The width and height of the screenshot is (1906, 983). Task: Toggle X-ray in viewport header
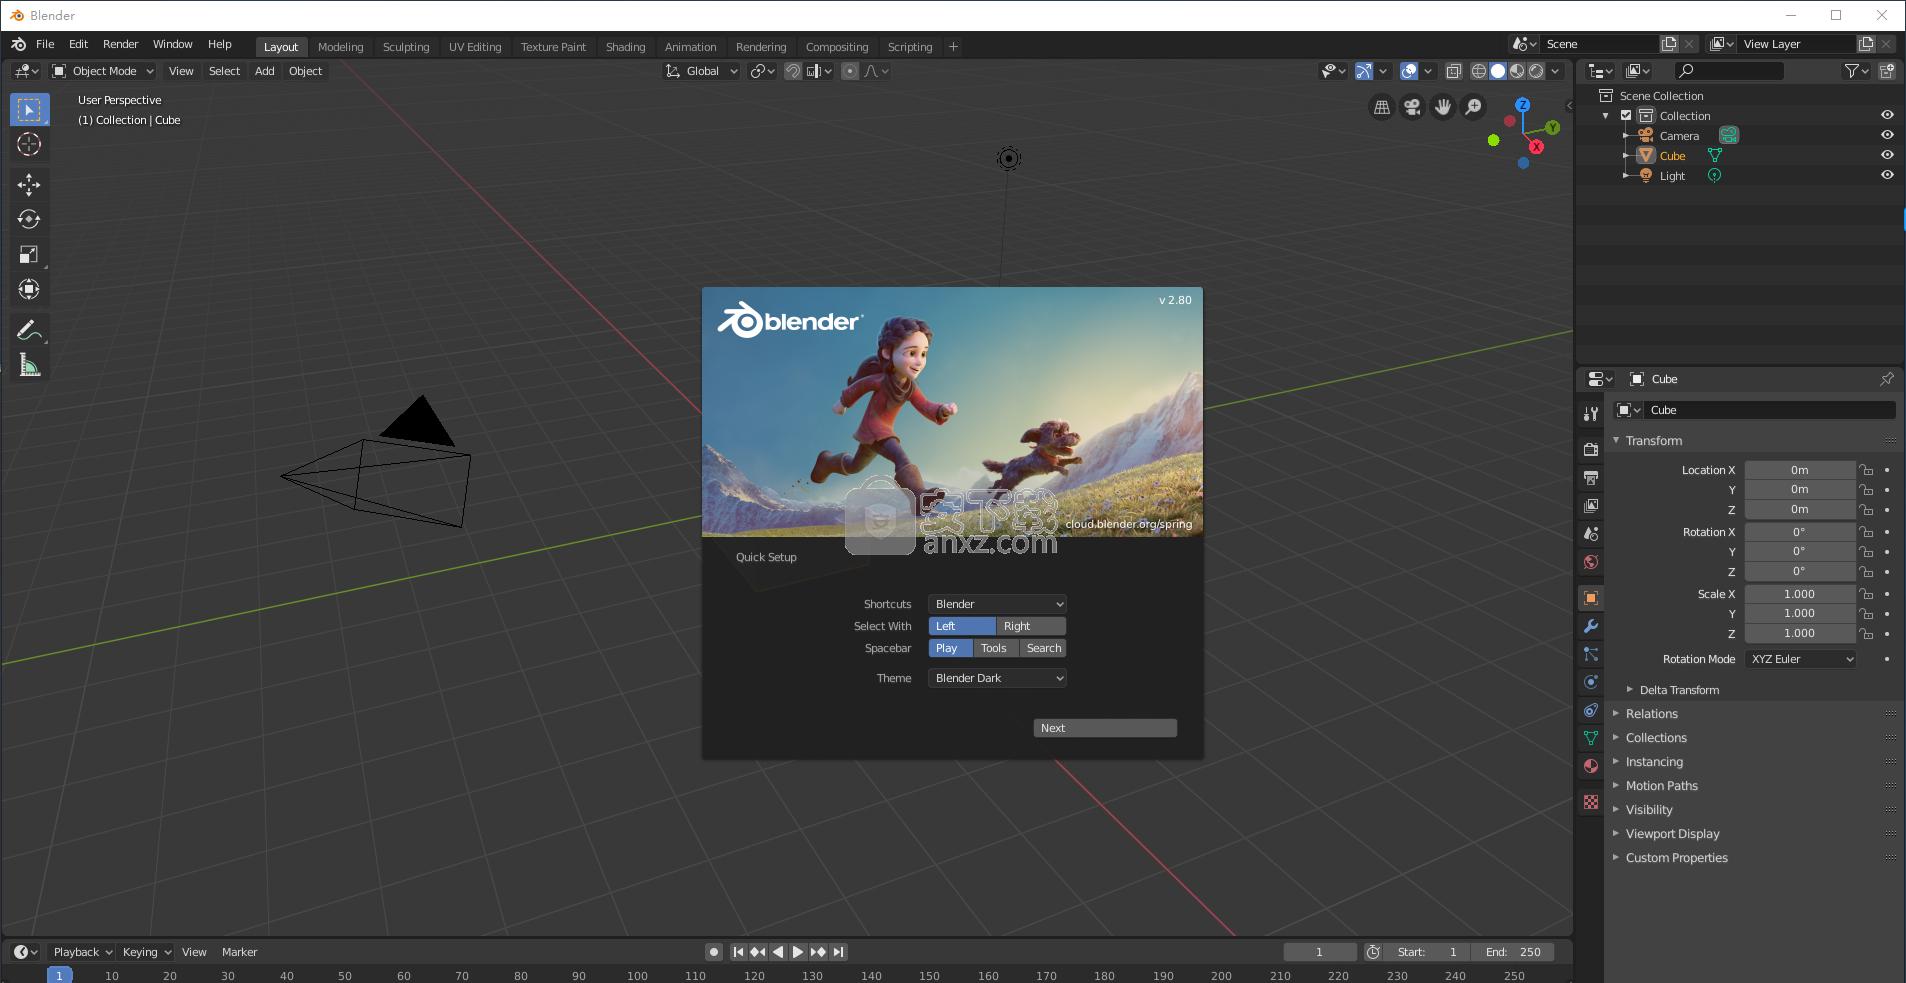[1454, 71]
